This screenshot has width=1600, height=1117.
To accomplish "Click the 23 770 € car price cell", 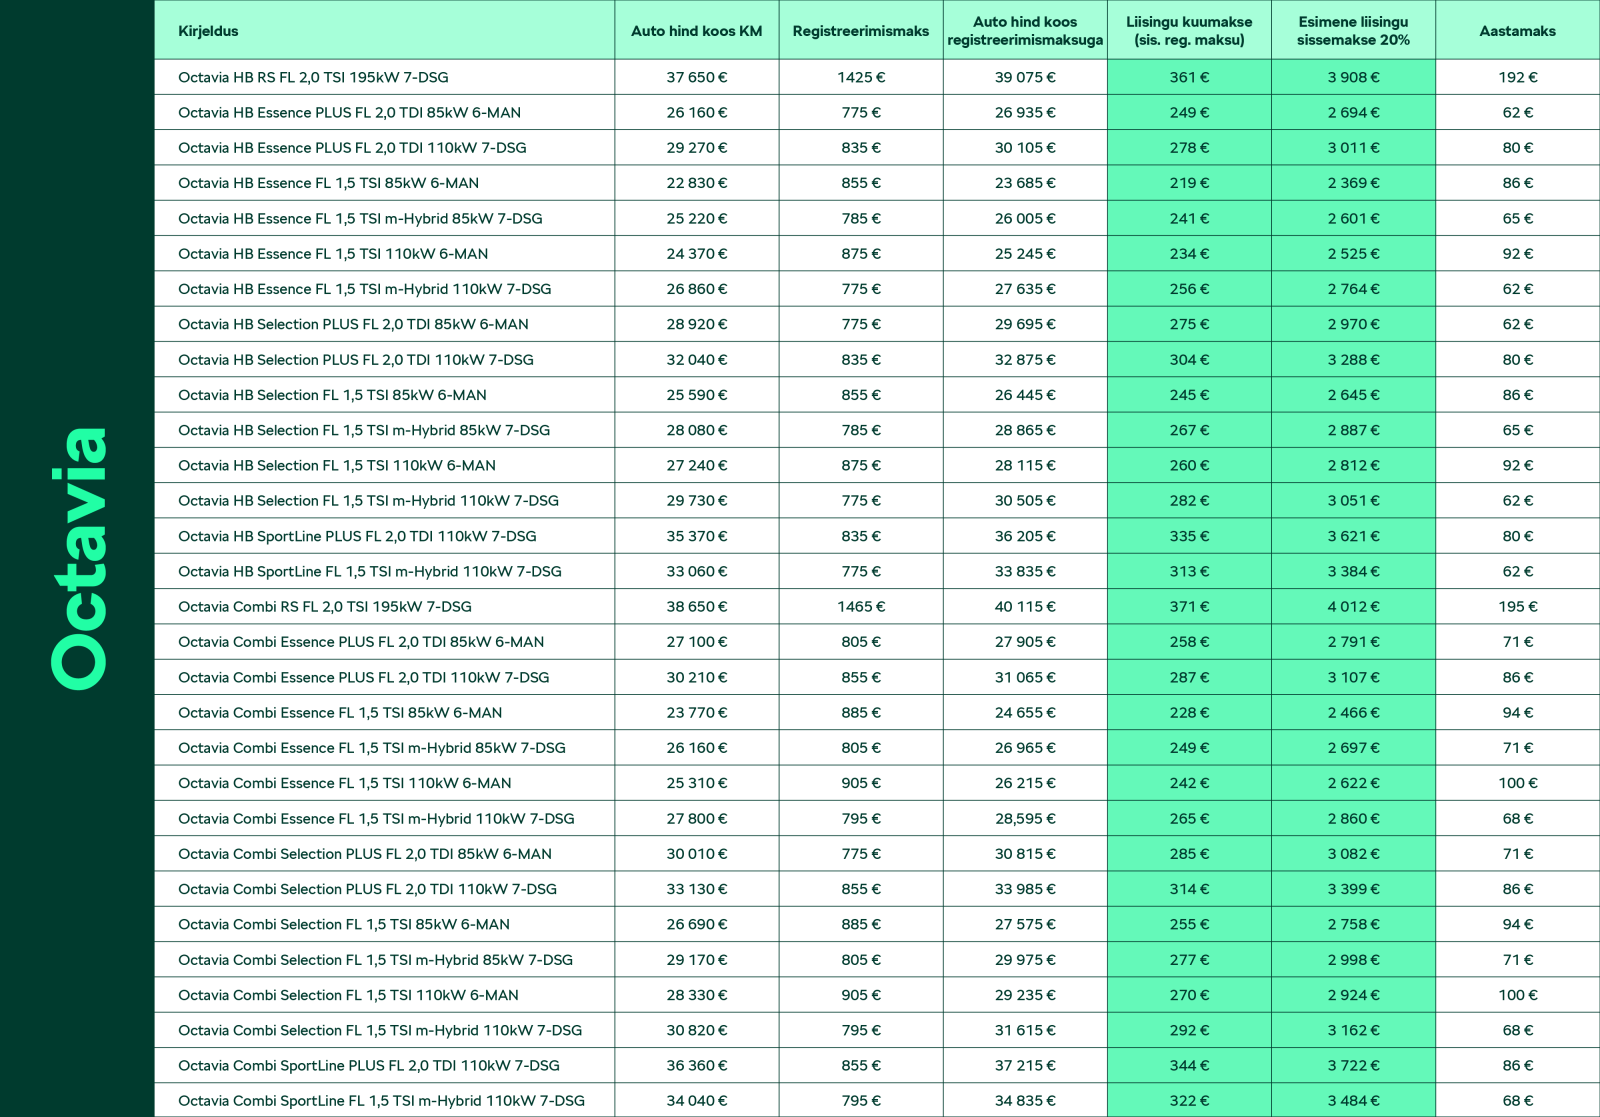I will click(x=696, y=712).
